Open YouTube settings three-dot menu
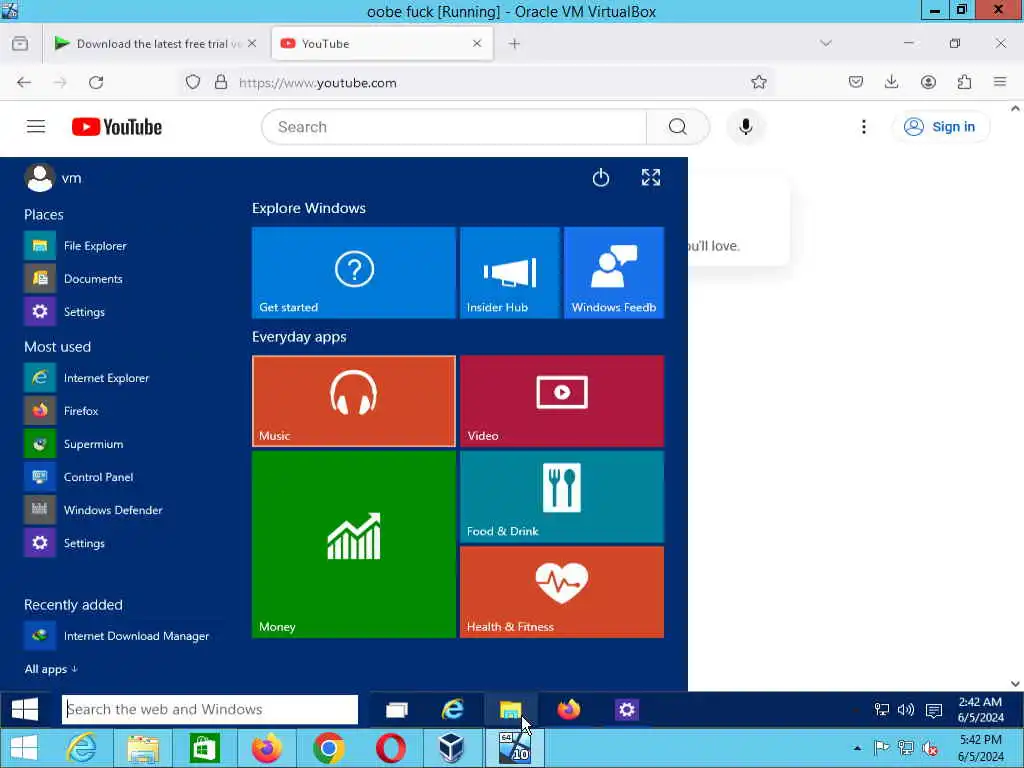 click(x=863, y=127)
